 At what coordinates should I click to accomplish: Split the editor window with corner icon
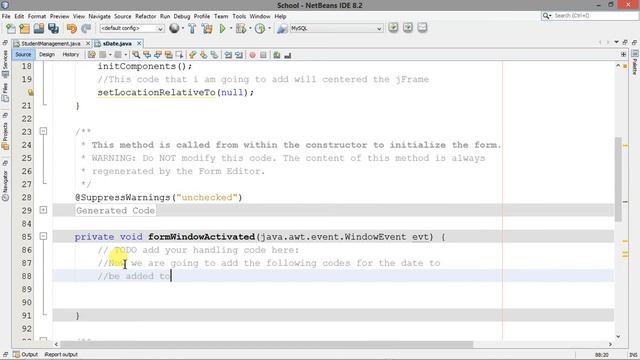pyautogui.click(x=623, y=54)
